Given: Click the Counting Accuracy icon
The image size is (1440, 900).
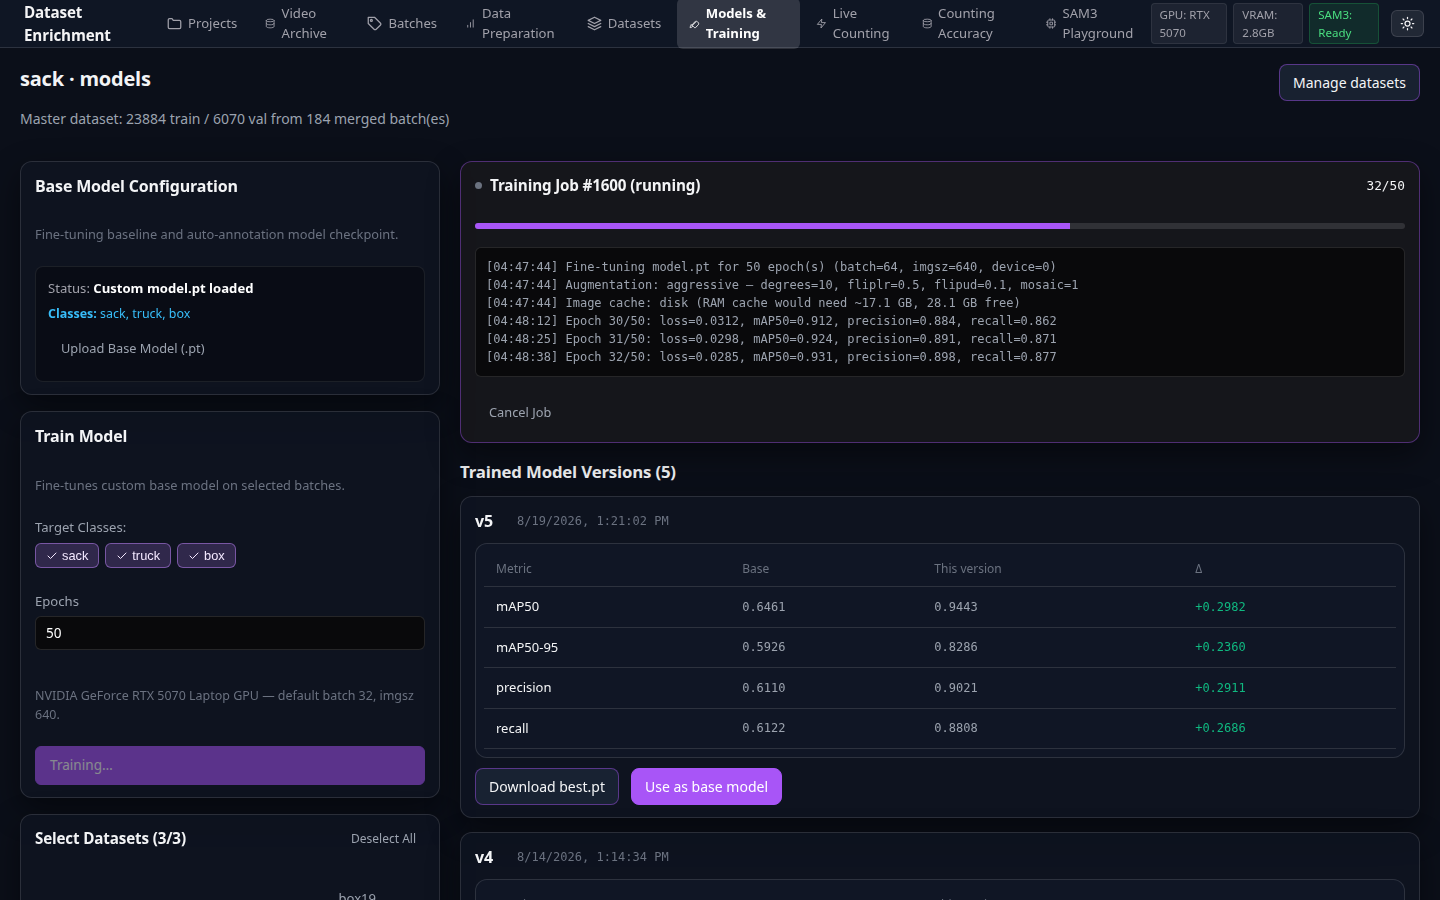Looking at the screenshot, I should tap(927, 24).
